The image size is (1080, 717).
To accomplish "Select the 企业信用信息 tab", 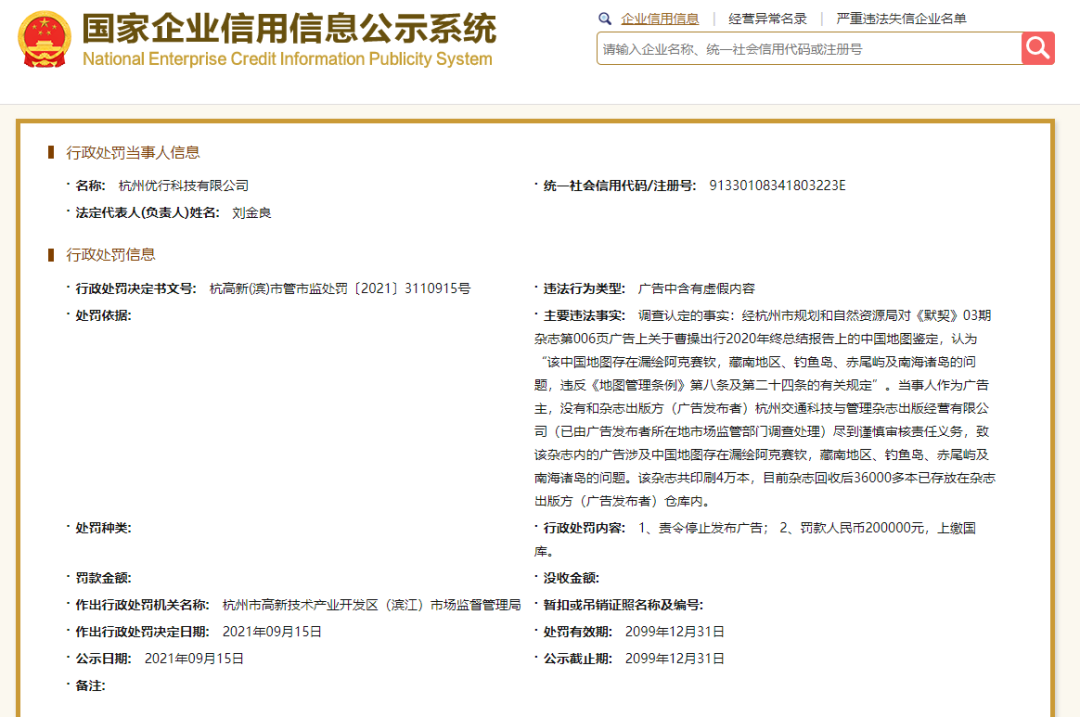I will pos(660,19).
